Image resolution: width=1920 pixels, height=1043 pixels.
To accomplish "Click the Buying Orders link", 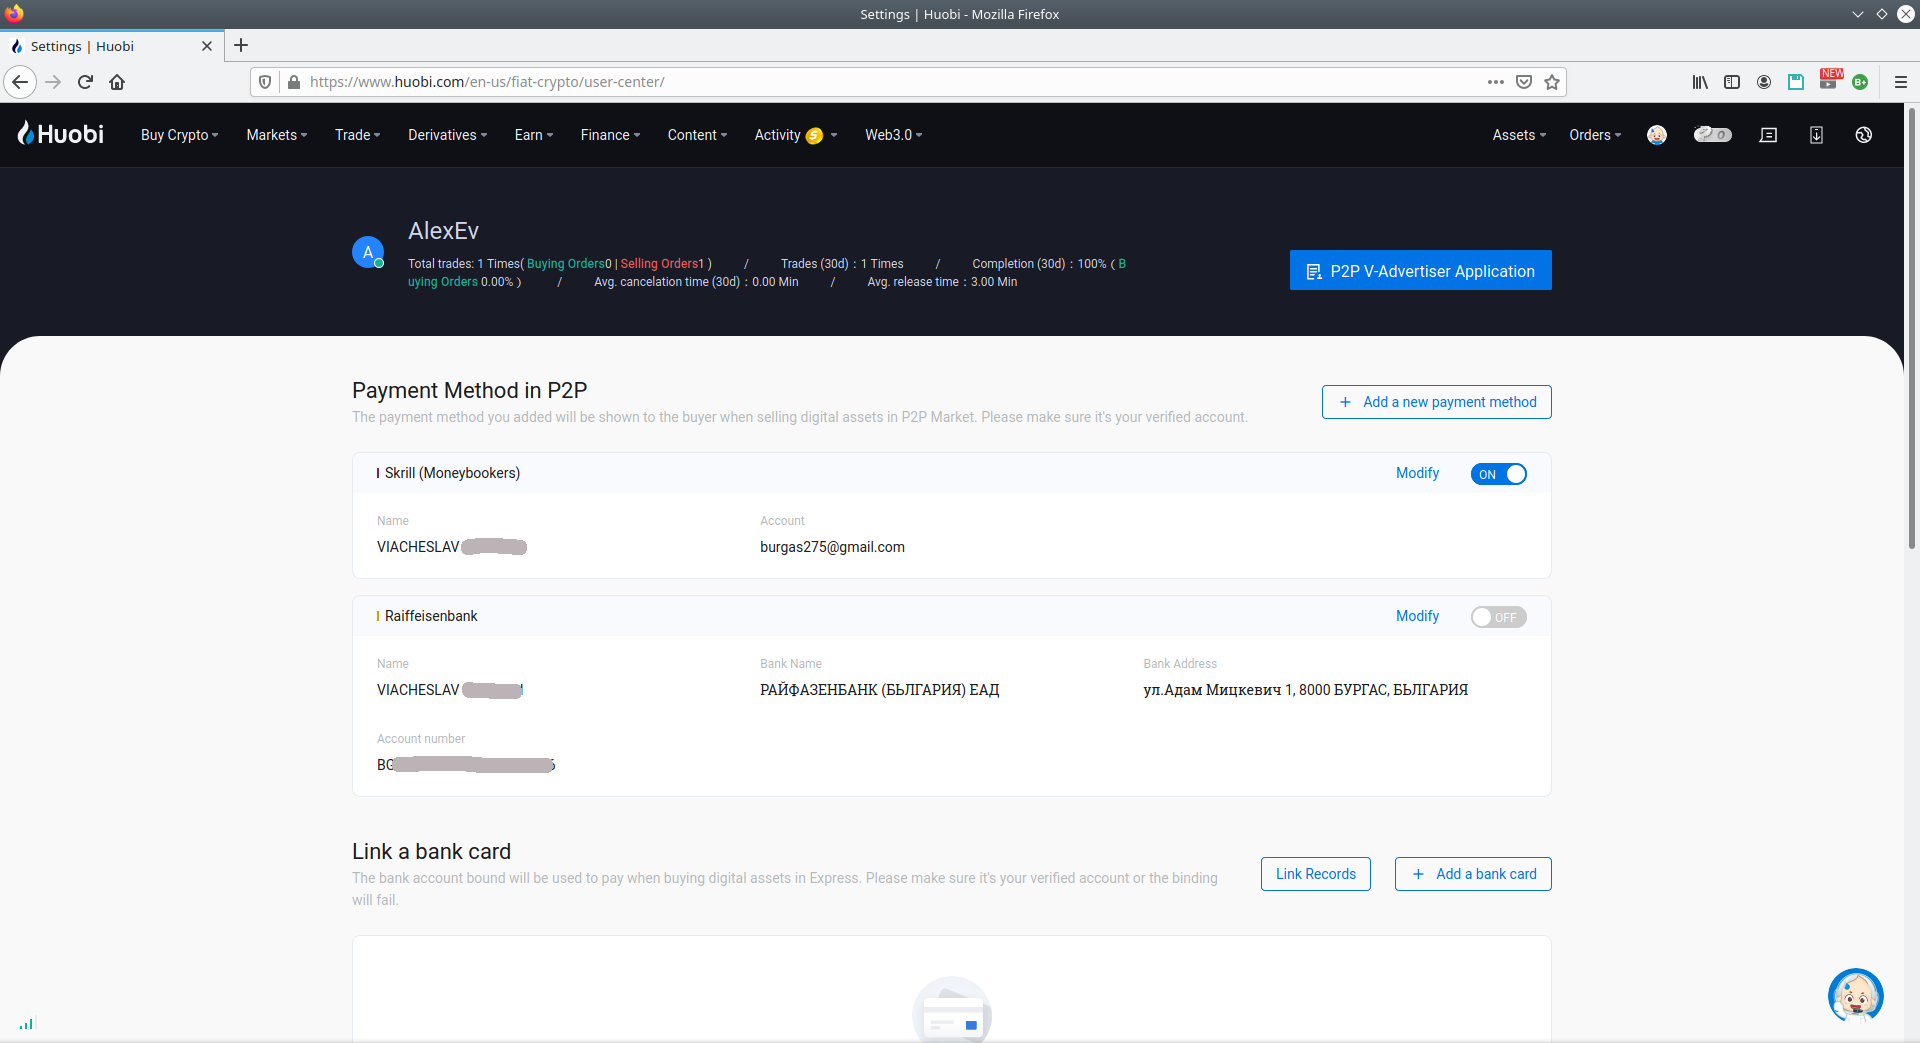I will click(x=566, y=264).
